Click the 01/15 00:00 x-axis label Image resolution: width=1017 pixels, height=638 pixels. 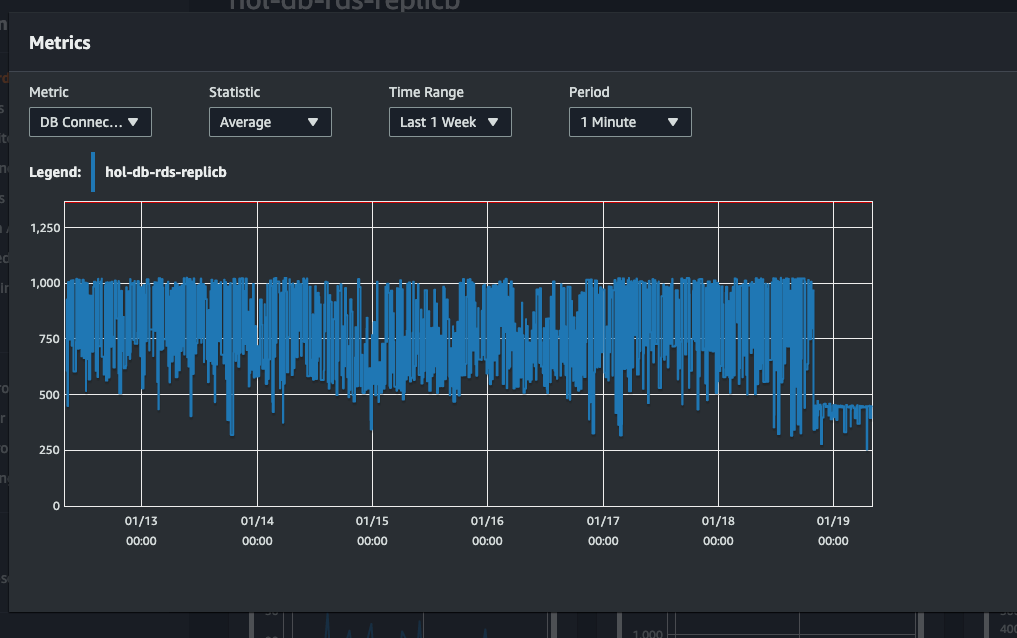tap(372, 531)
